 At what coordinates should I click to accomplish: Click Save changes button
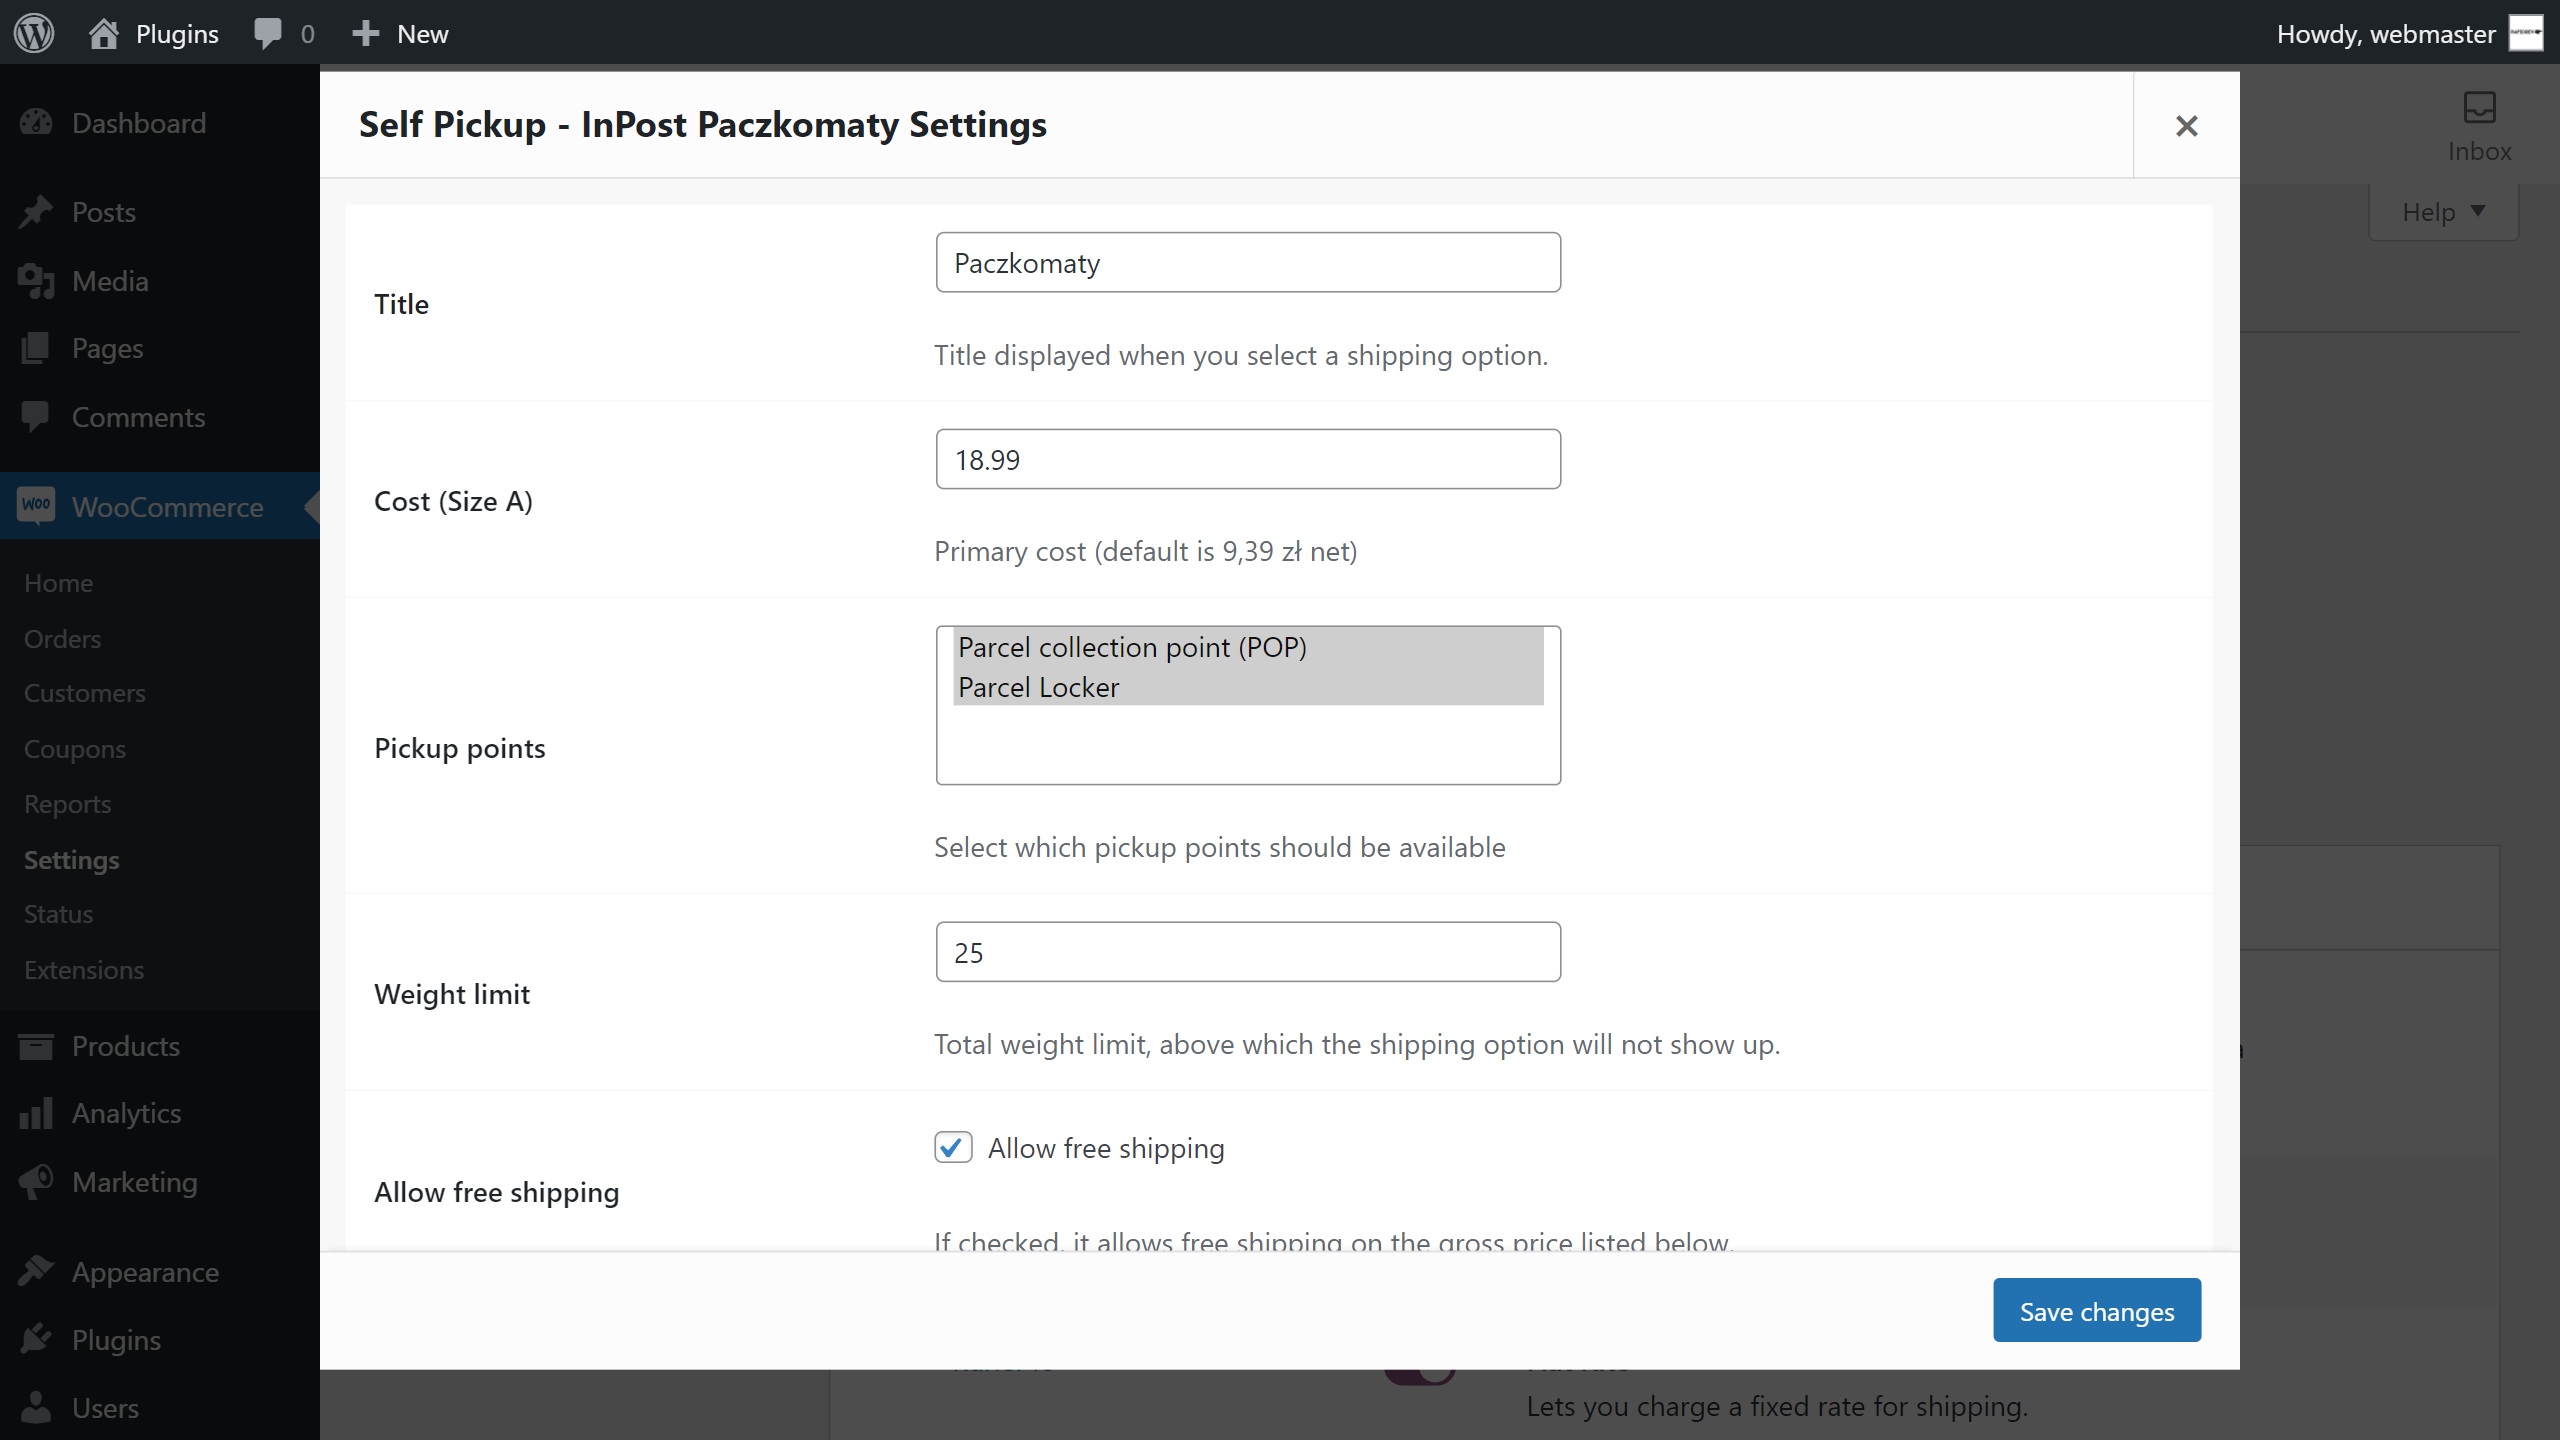[2097, 1310]
